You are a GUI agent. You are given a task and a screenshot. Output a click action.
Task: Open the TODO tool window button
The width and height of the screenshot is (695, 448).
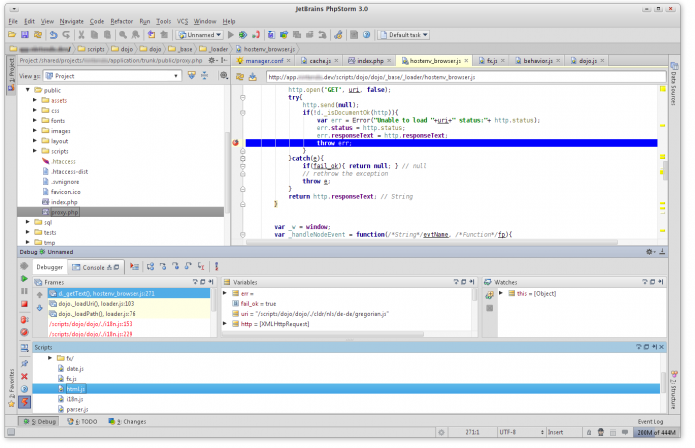pyautogui.click(x=82, y=421)
